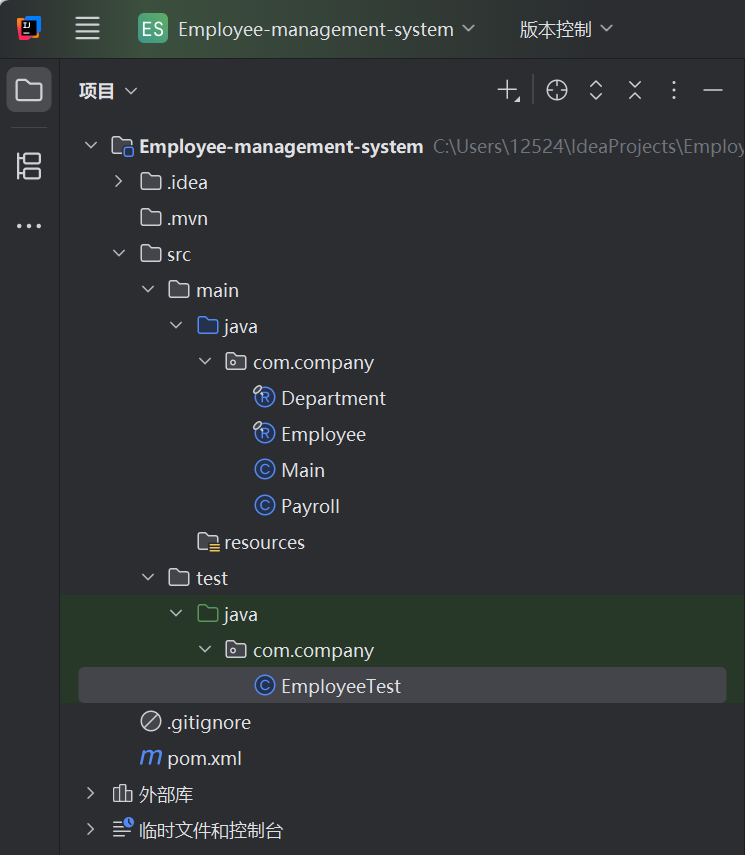Open the 版本控制 version control dropdown
Image resolution: width=745 pixels, height=855 pixels.
(x=566, y=29)
